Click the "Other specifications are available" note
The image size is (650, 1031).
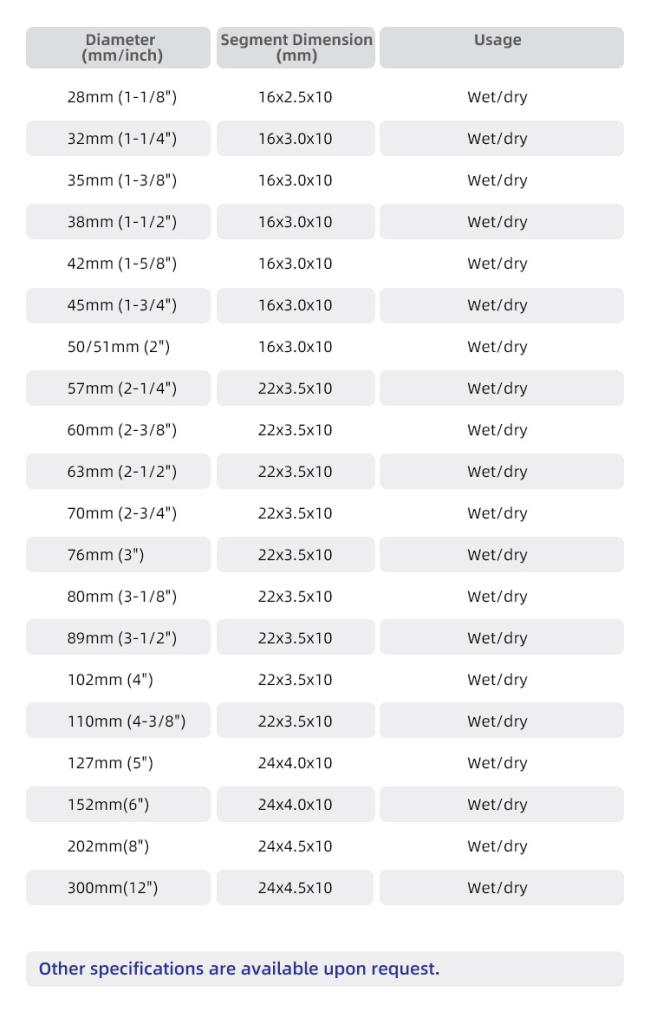click(x=239, y=969)
